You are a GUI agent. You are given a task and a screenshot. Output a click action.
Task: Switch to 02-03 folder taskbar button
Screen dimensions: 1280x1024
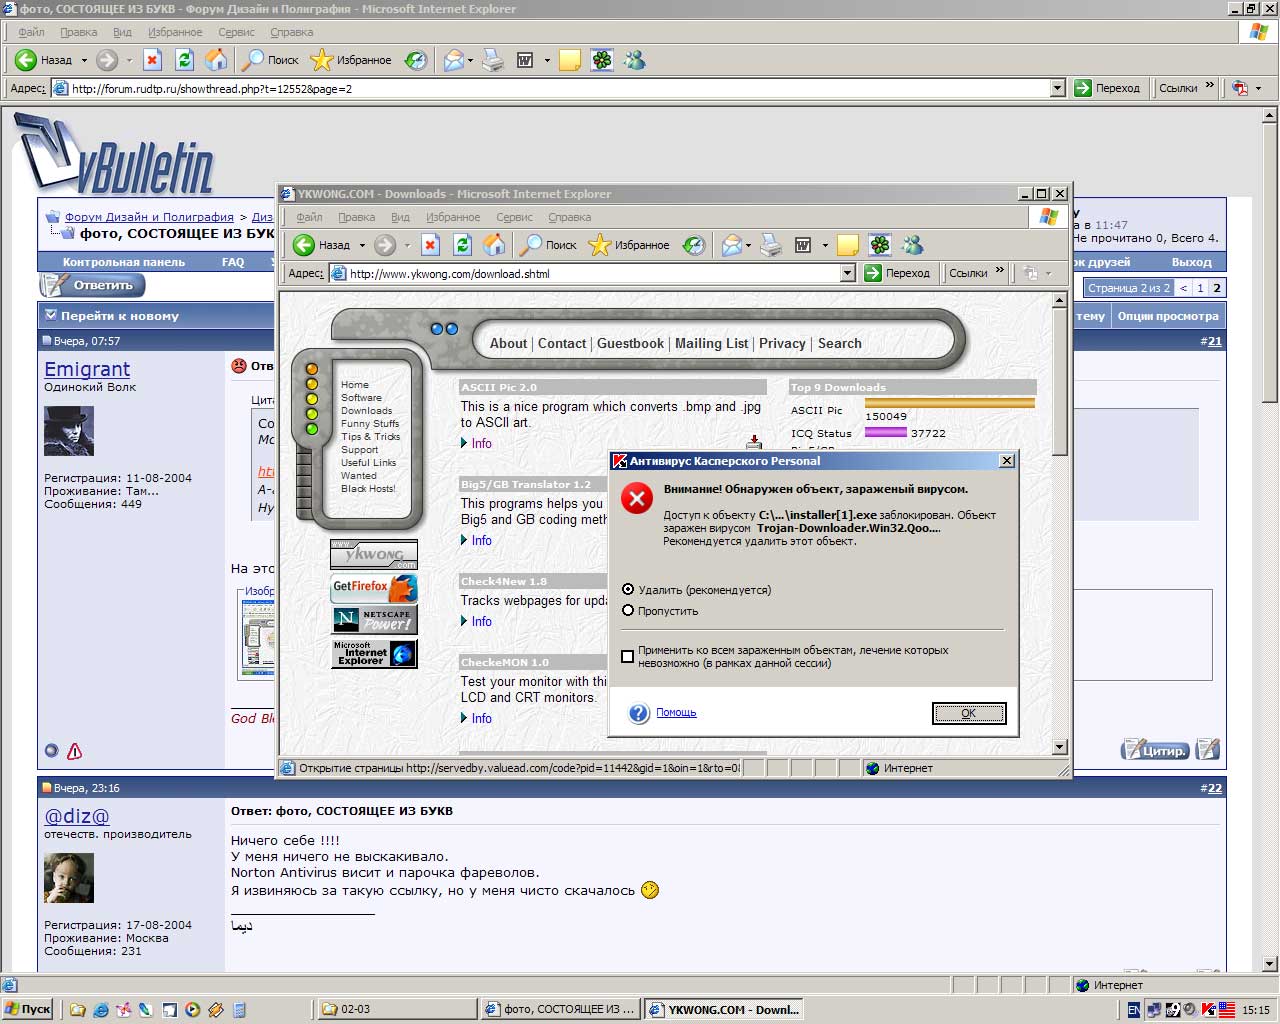tap(398, 1010)
